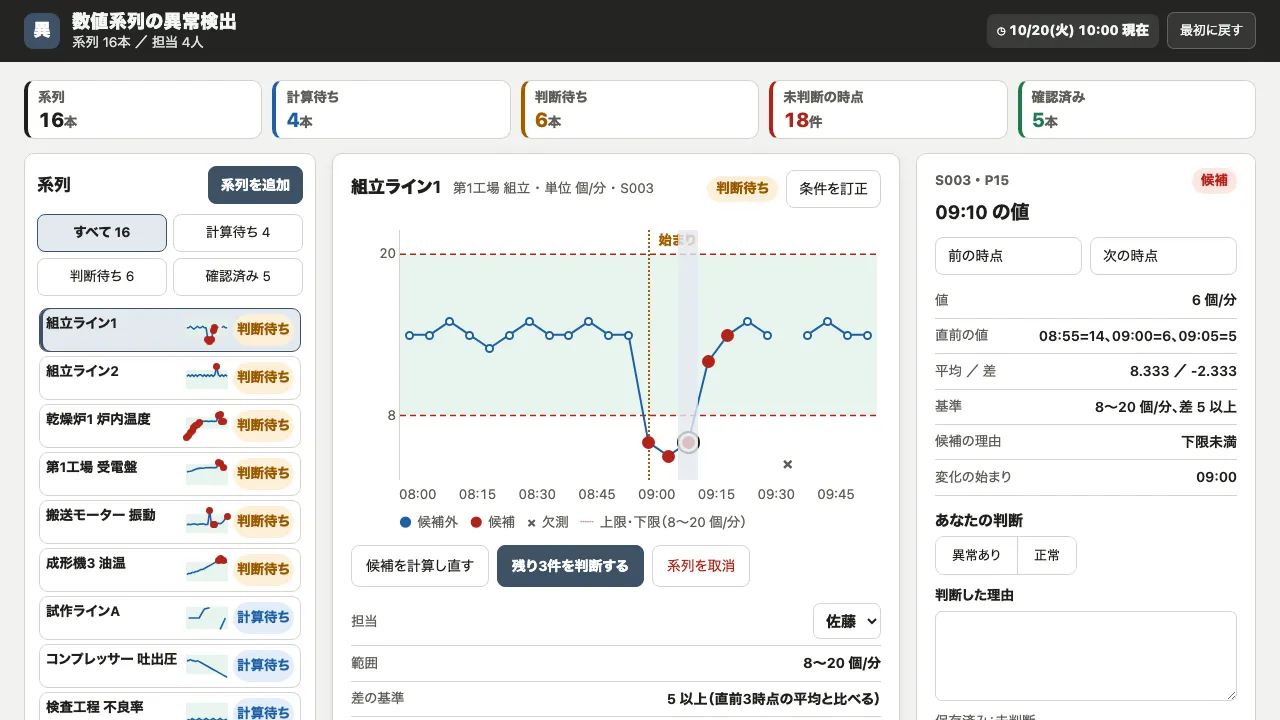This screenshot has width=1280, height=720.
Task: Select 試作ラインA series row
Action: click(x=170, y=617)
